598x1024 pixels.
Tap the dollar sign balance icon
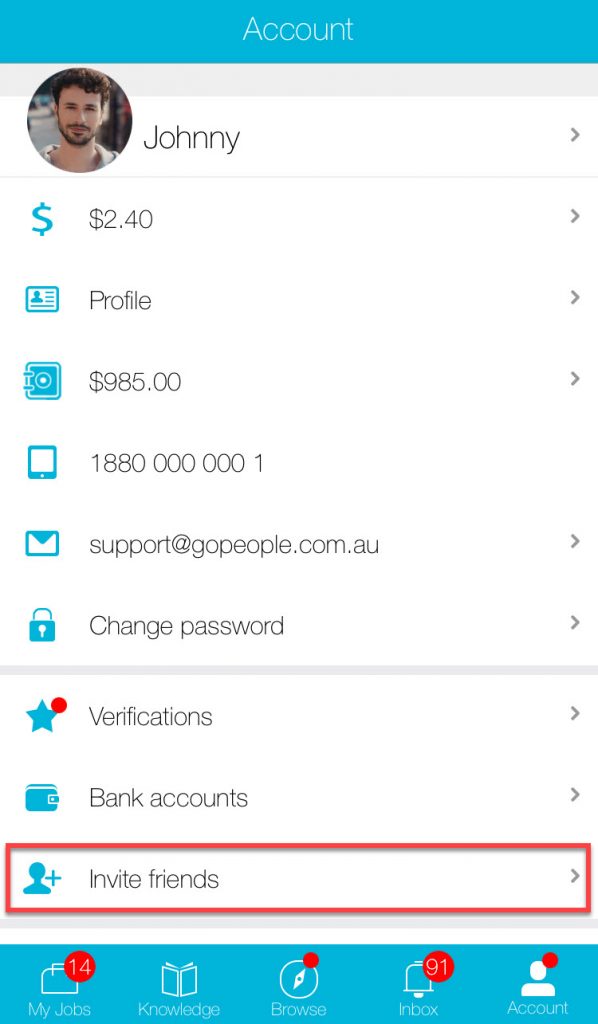tap(42, 218)
